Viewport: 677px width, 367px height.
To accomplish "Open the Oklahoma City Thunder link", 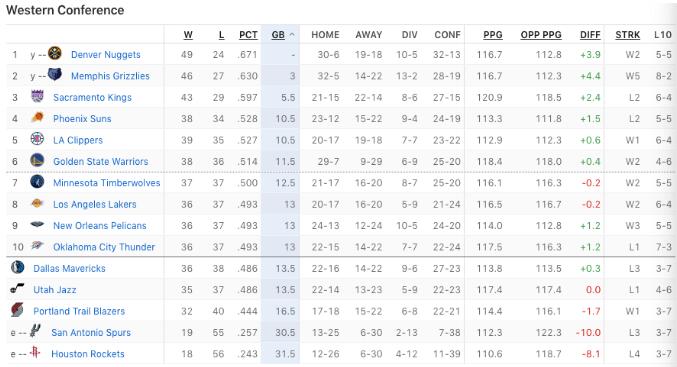I will point(104,247).
